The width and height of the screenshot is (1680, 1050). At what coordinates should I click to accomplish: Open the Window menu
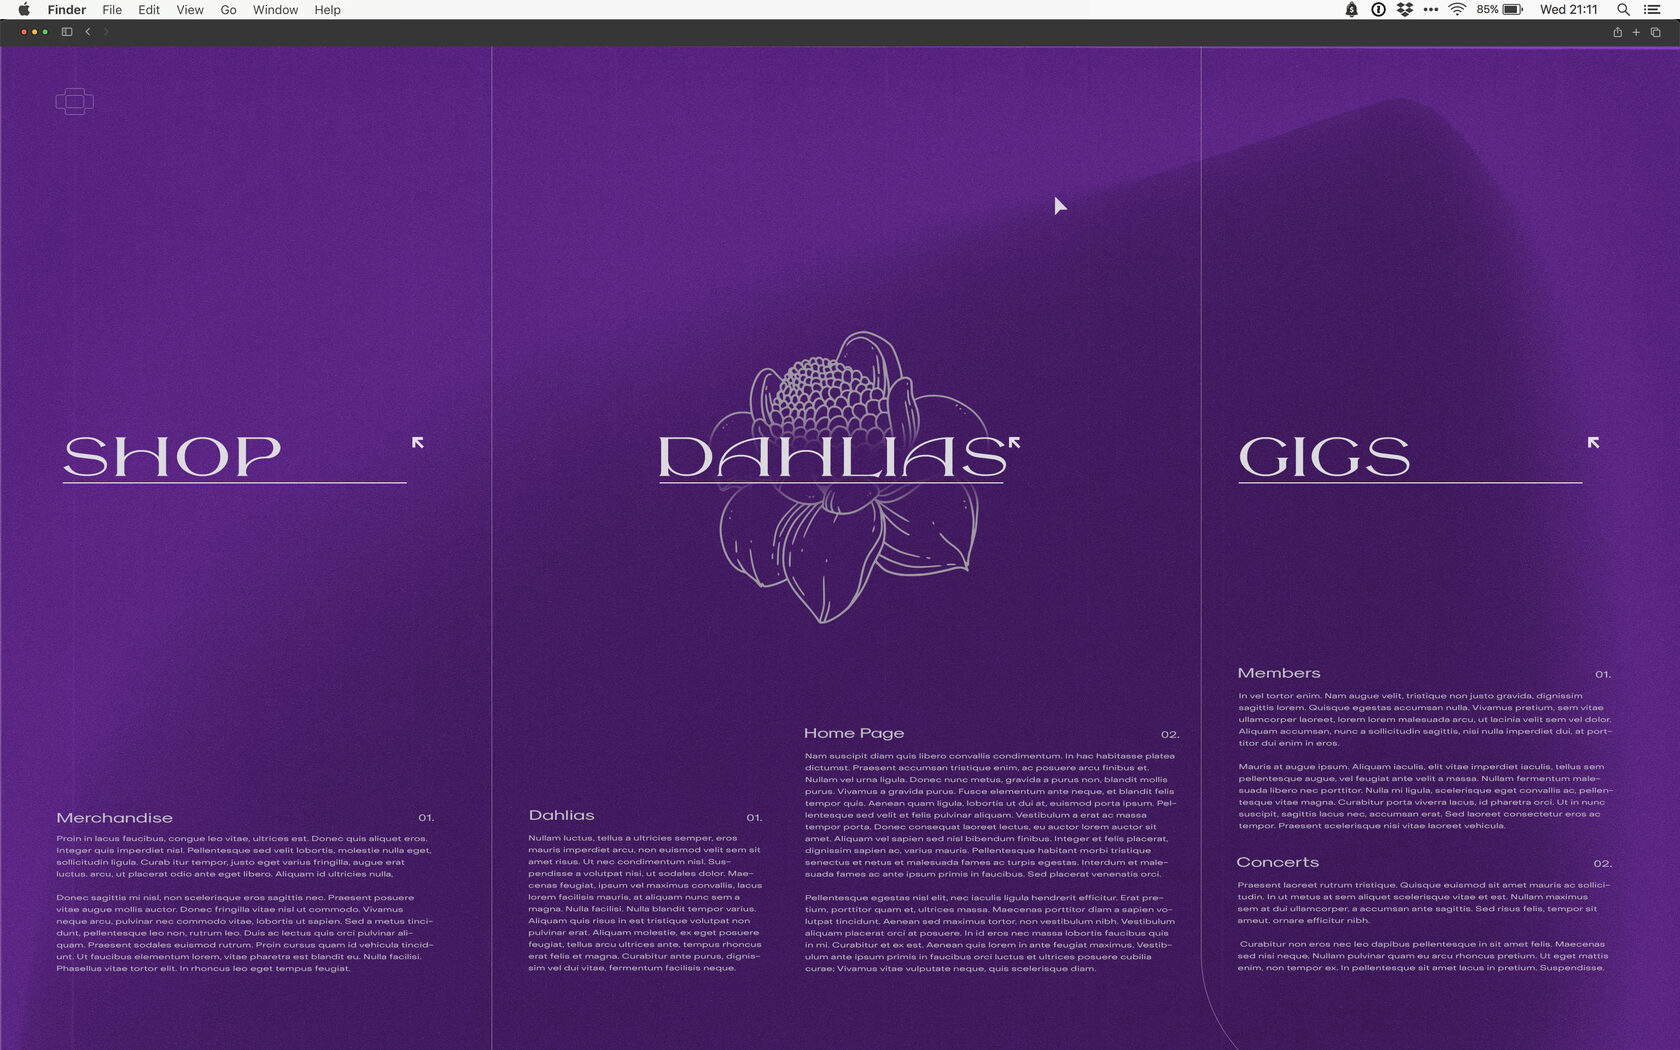[275, 10]
